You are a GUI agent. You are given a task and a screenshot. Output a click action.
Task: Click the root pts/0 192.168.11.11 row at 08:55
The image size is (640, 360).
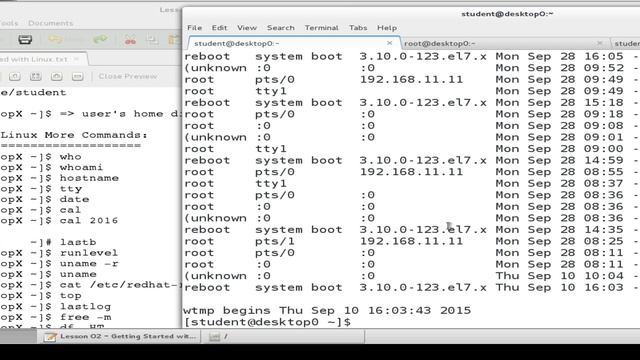coord(411,172)
